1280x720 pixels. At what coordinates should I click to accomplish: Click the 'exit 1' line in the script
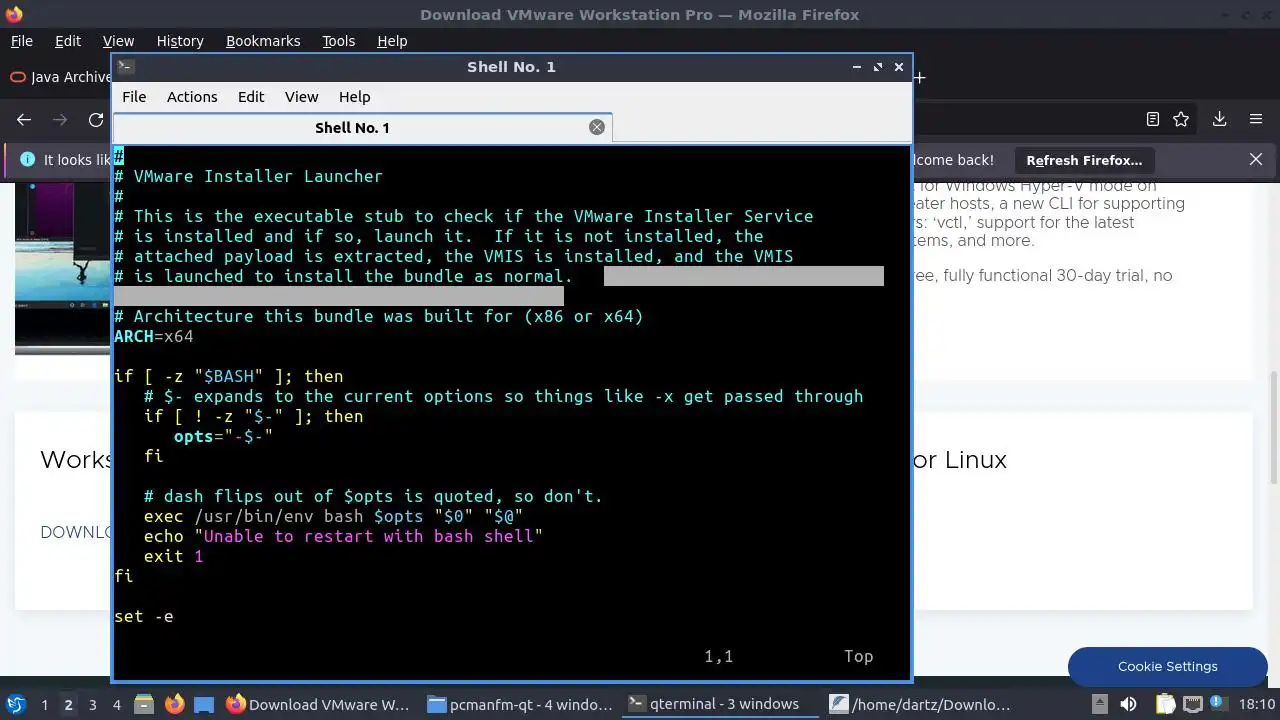click(x=173, y=556)
